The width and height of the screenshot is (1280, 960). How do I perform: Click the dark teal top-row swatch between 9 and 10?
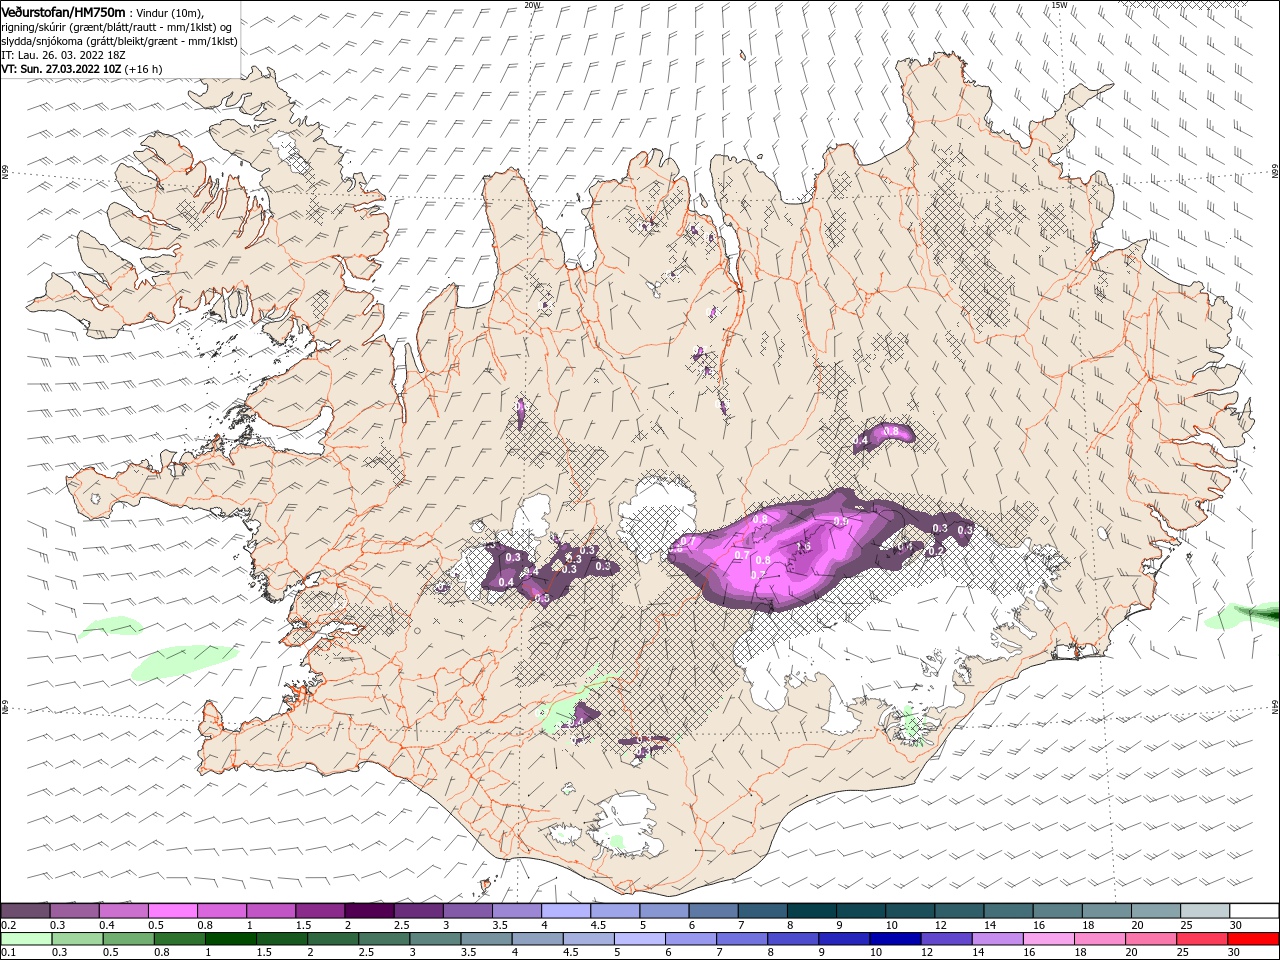point(861,911)
